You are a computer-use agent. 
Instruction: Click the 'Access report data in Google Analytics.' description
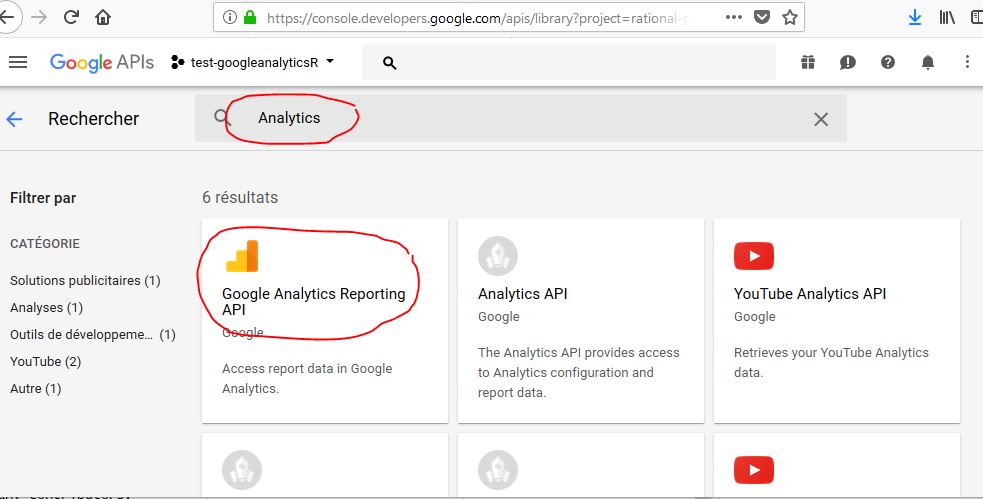[307, 378]
